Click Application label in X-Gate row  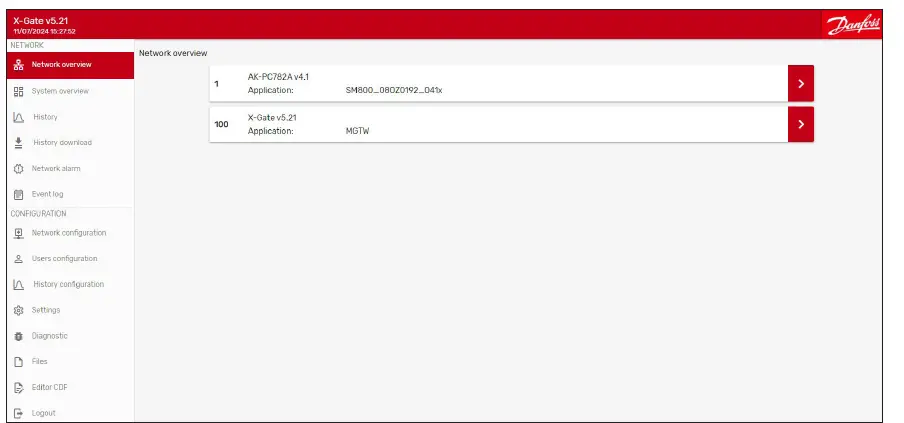(270, 131)
